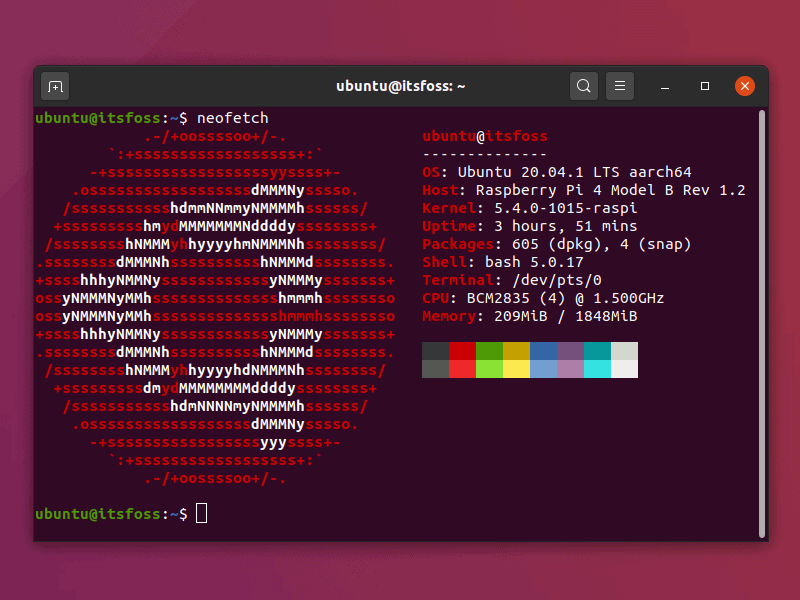Click the window title ubuntu@itsfoss: ~
This screenshot has height=600, width=800.
401,86
